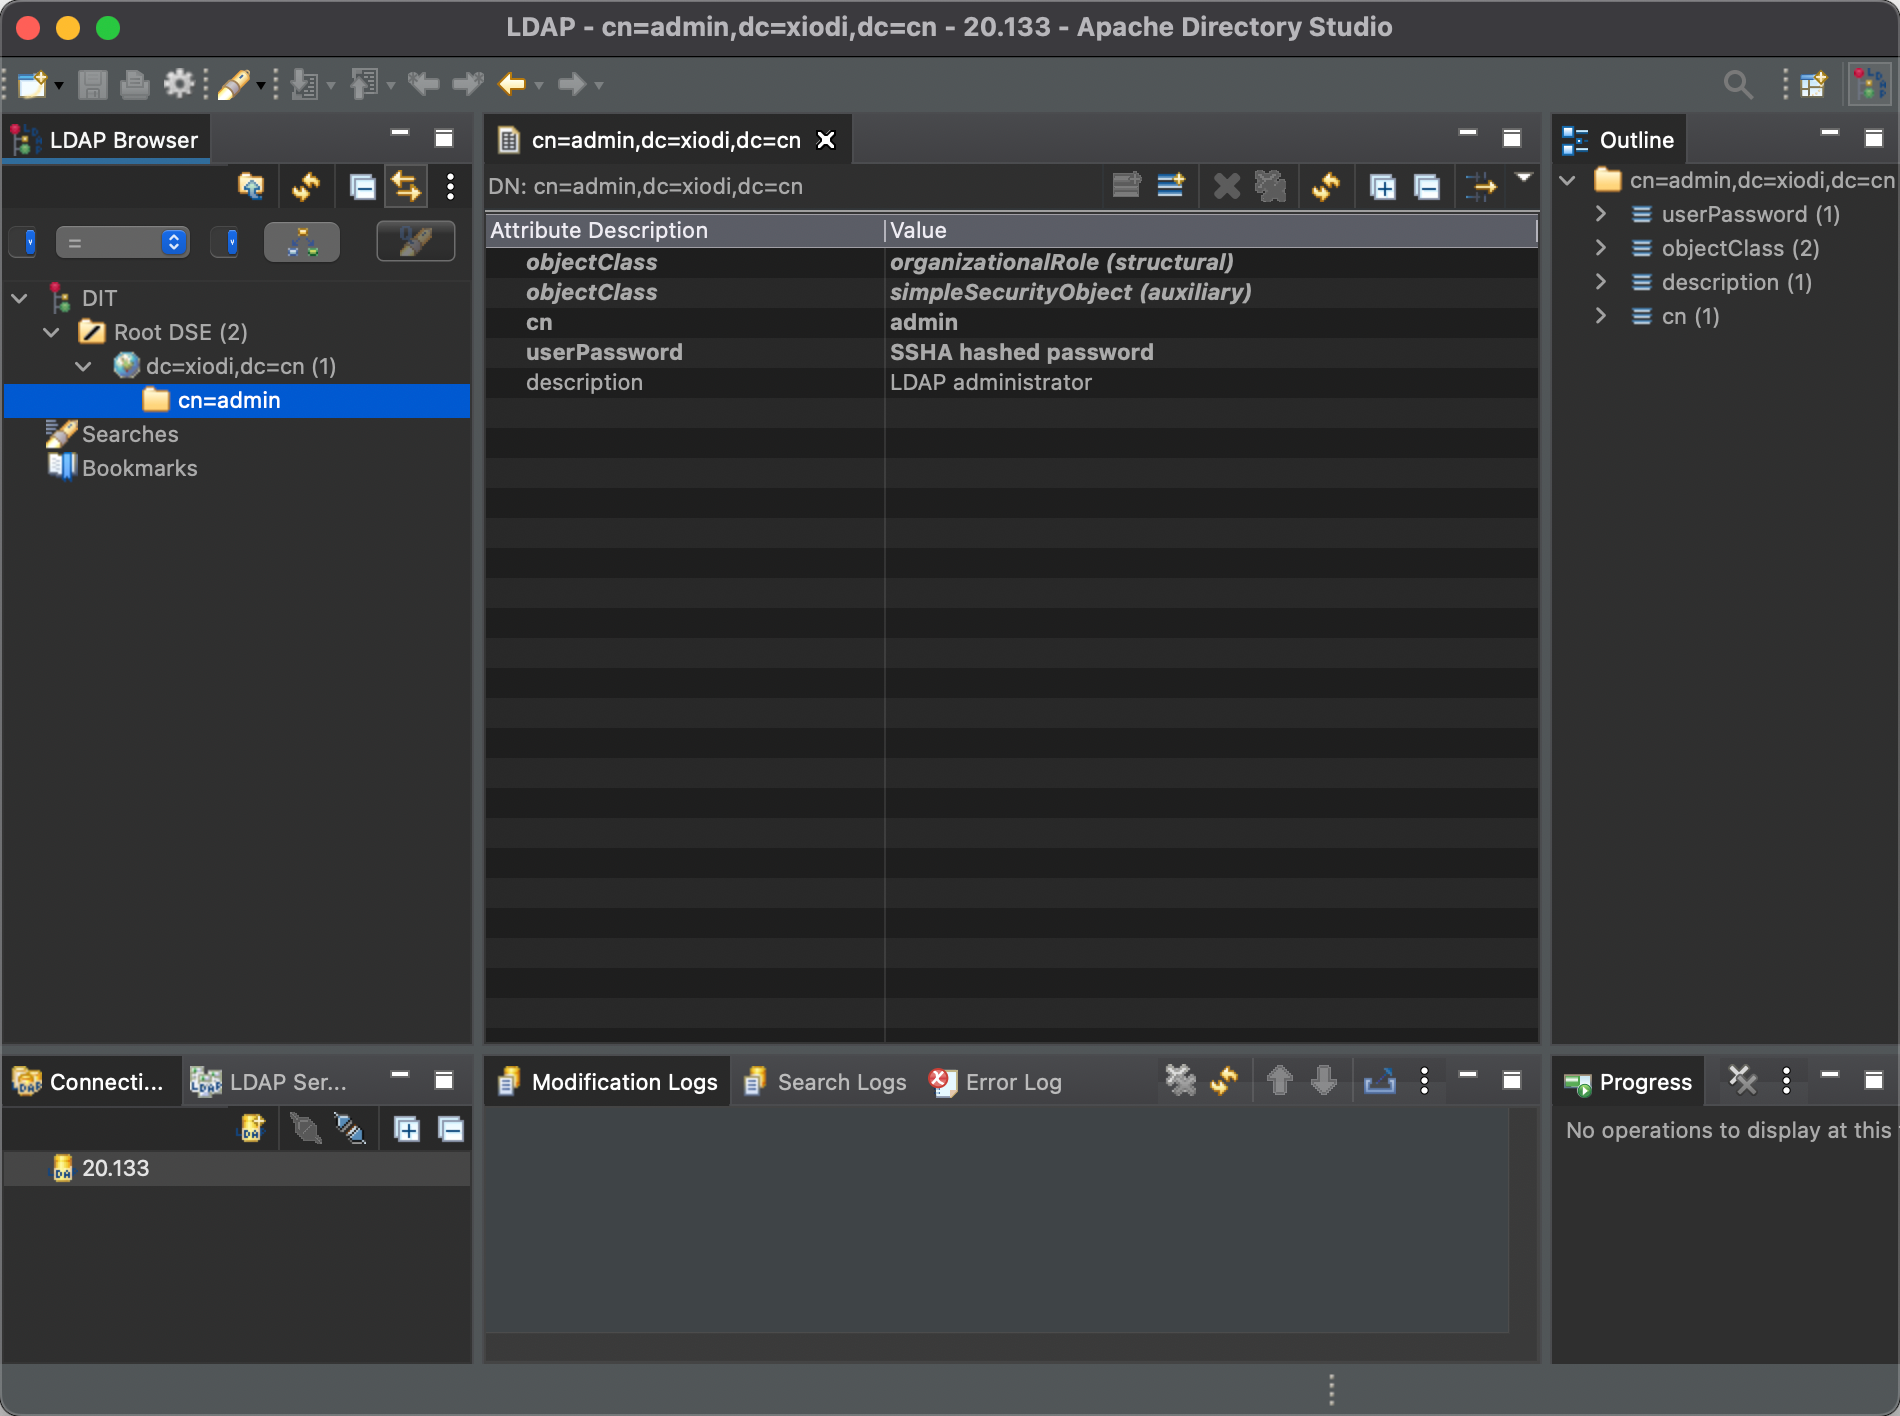Click the search scope button with tree icon

pyautogui.click(x=302, y=242)
